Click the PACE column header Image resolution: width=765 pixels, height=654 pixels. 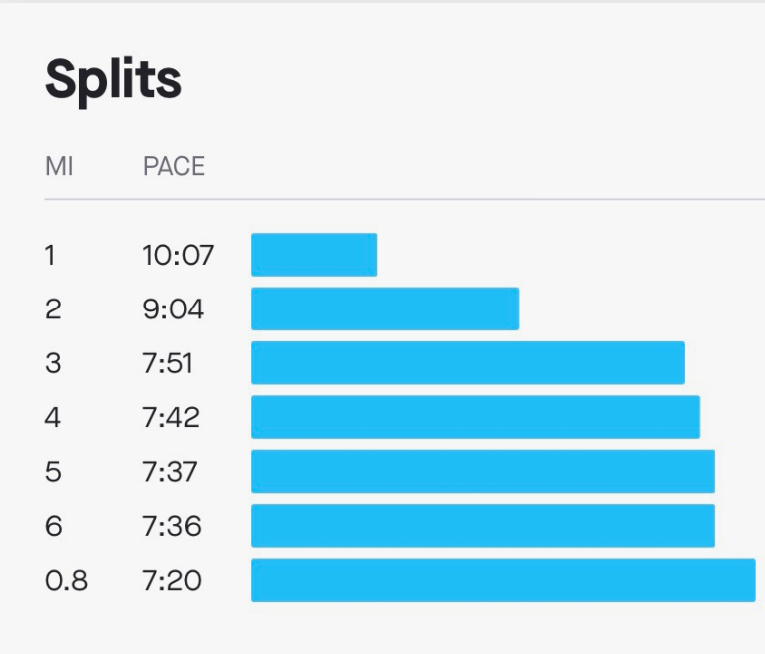(x=174, y=166)
